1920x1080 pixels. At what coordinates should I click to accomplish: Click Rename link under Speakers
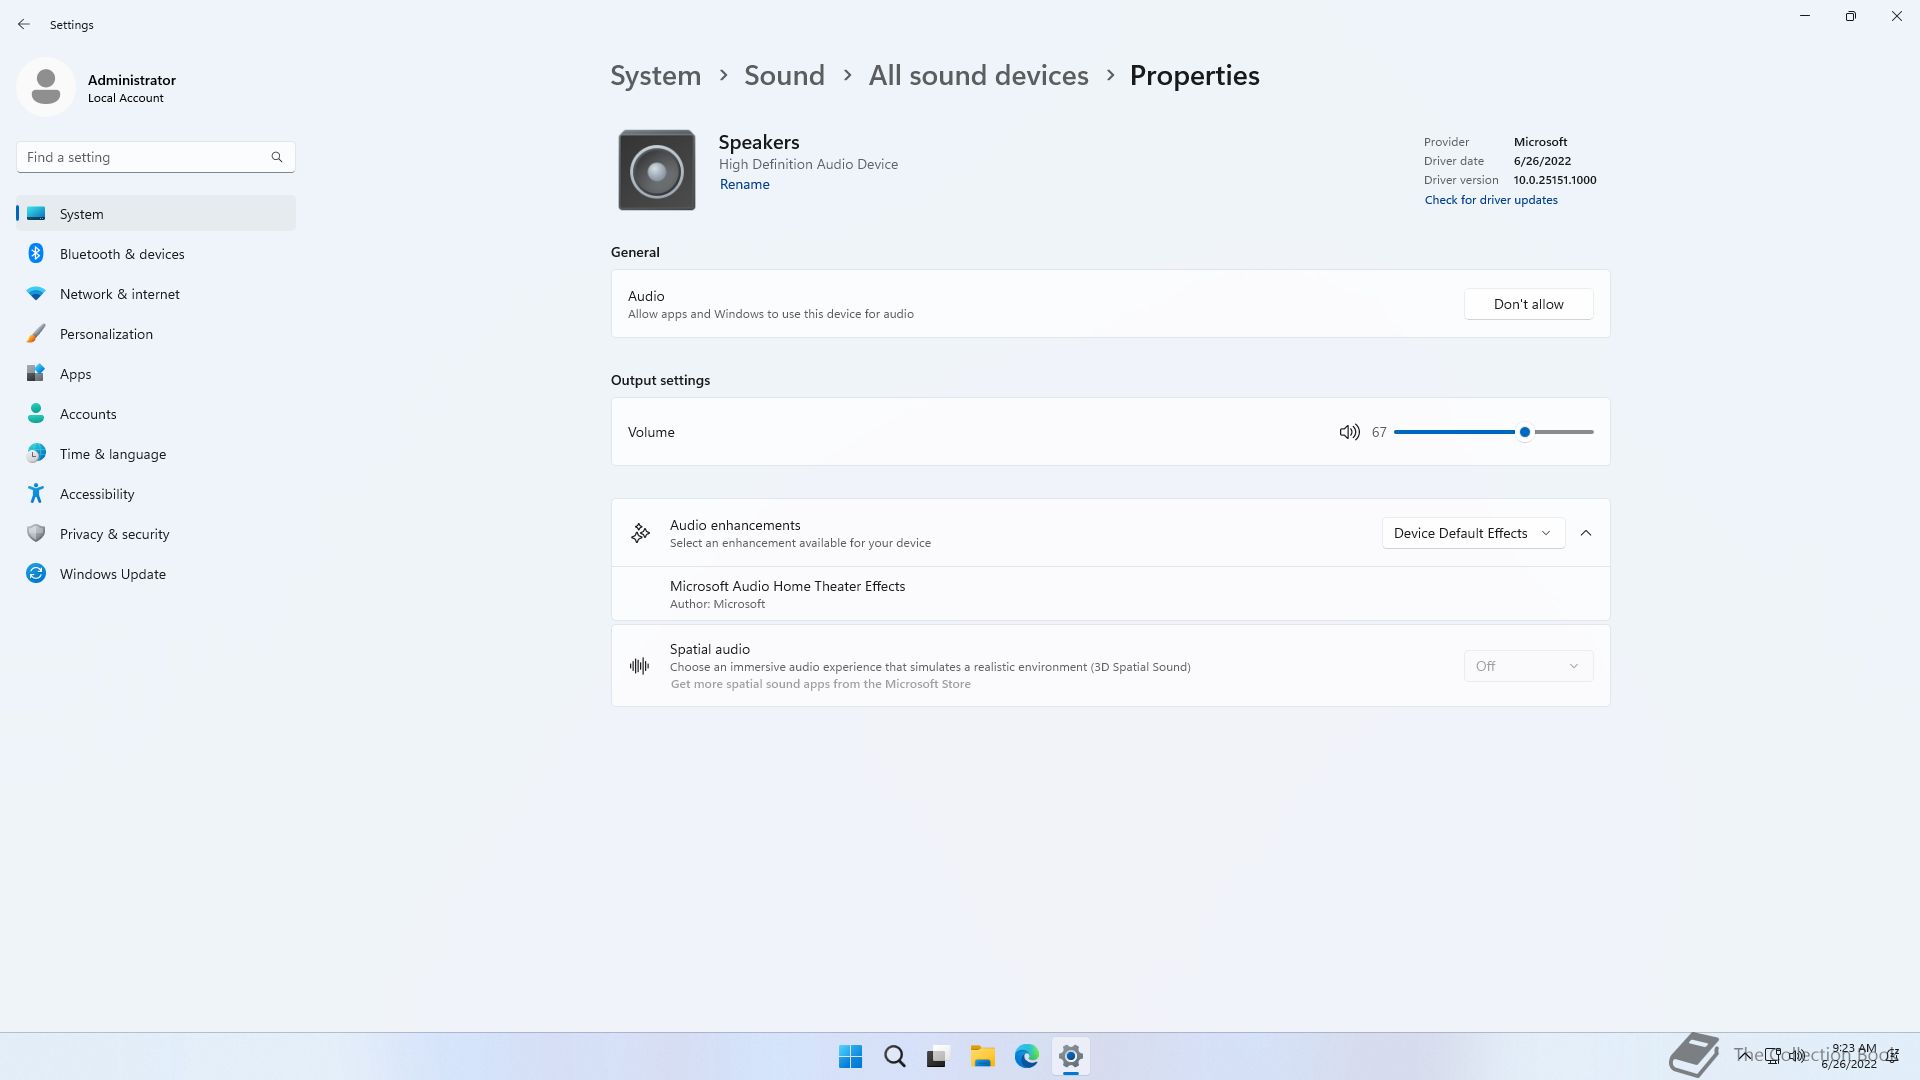[744, 184]
